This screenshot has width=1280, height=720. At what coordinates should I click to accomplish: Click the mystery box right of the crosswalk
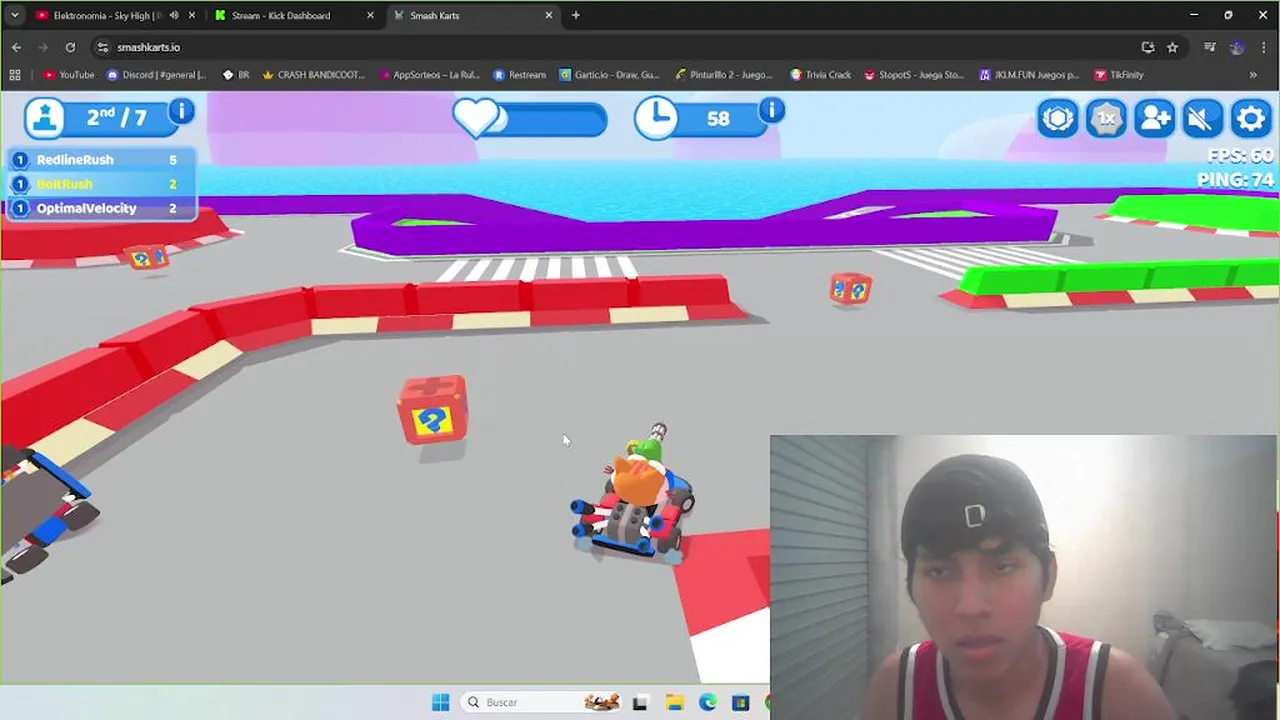(851, 289)
